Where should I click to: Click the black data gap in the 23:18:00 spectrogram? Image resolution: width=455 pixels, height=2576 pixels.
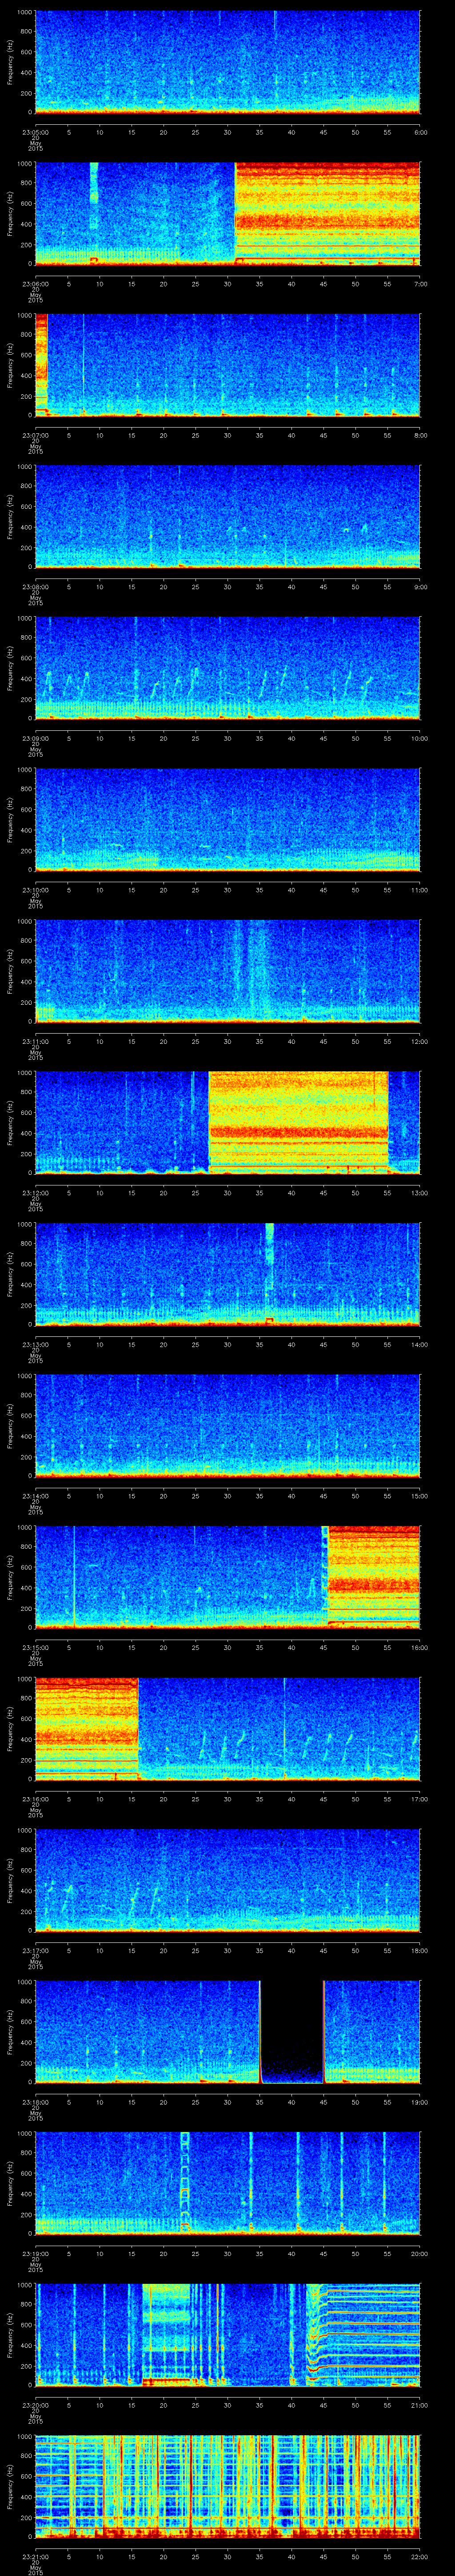coord(292,2032)
